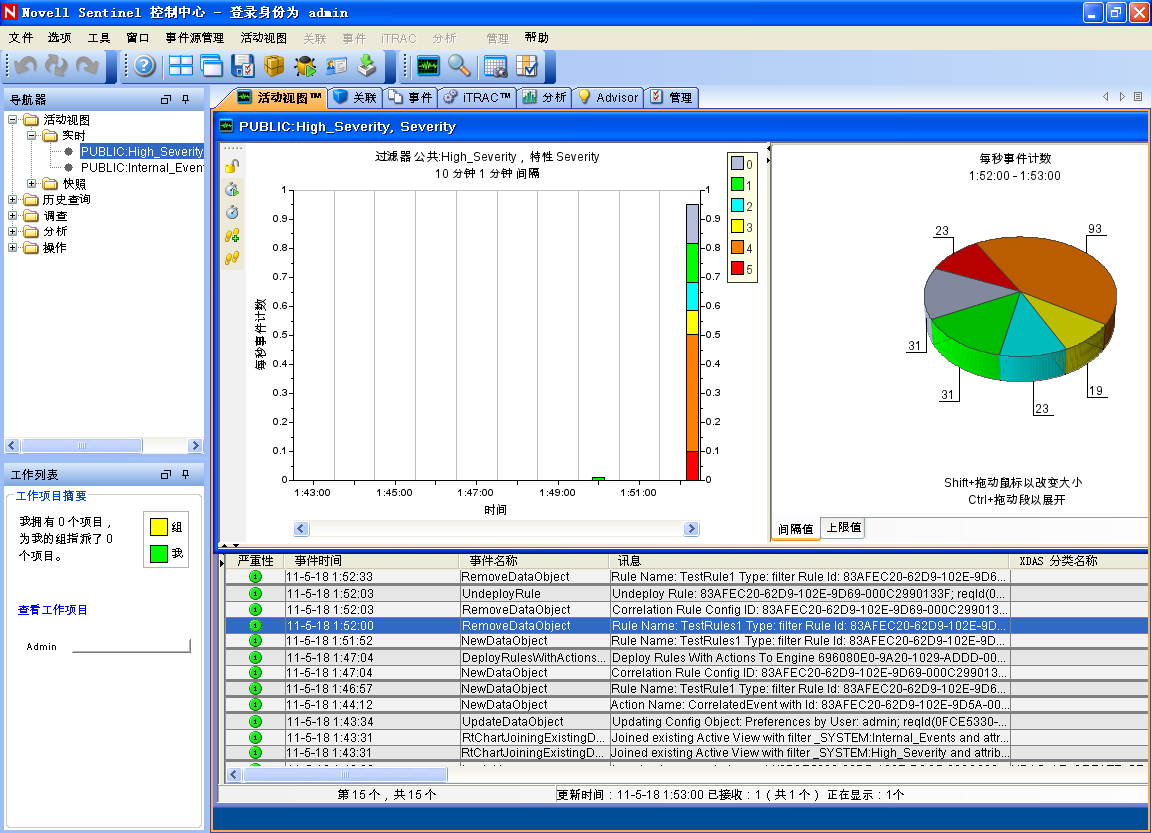Pin the 导航器 navigator panel
Image resolution: width=1152 pixels, height=833 pixels.
186,99
